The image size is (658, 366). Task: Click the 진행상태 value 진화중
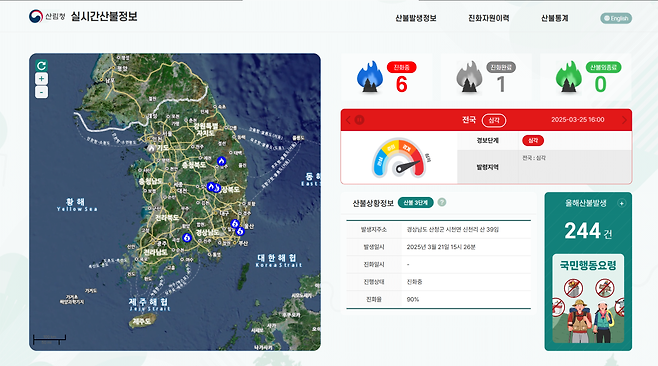click(x=414, y=282)
